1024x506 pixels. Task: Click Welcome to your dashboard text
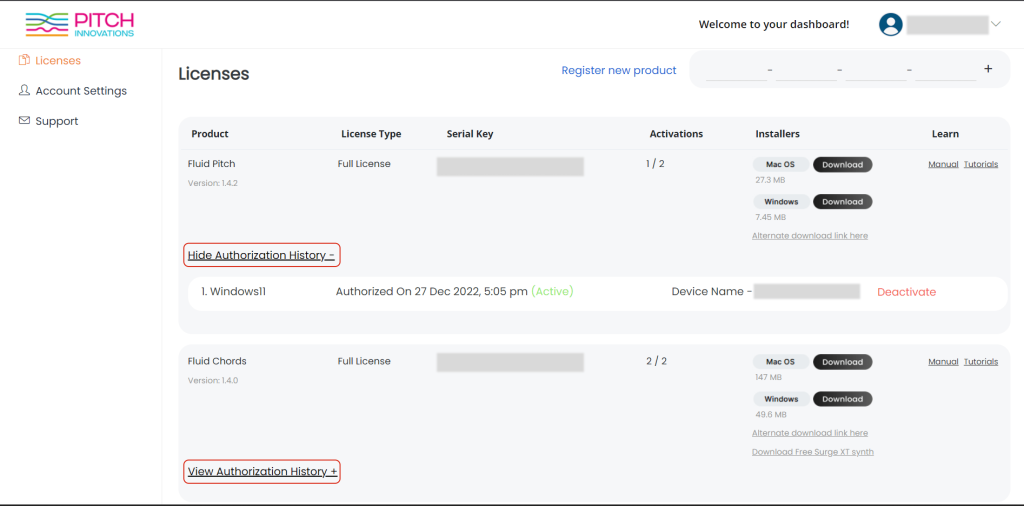point(774,25)
